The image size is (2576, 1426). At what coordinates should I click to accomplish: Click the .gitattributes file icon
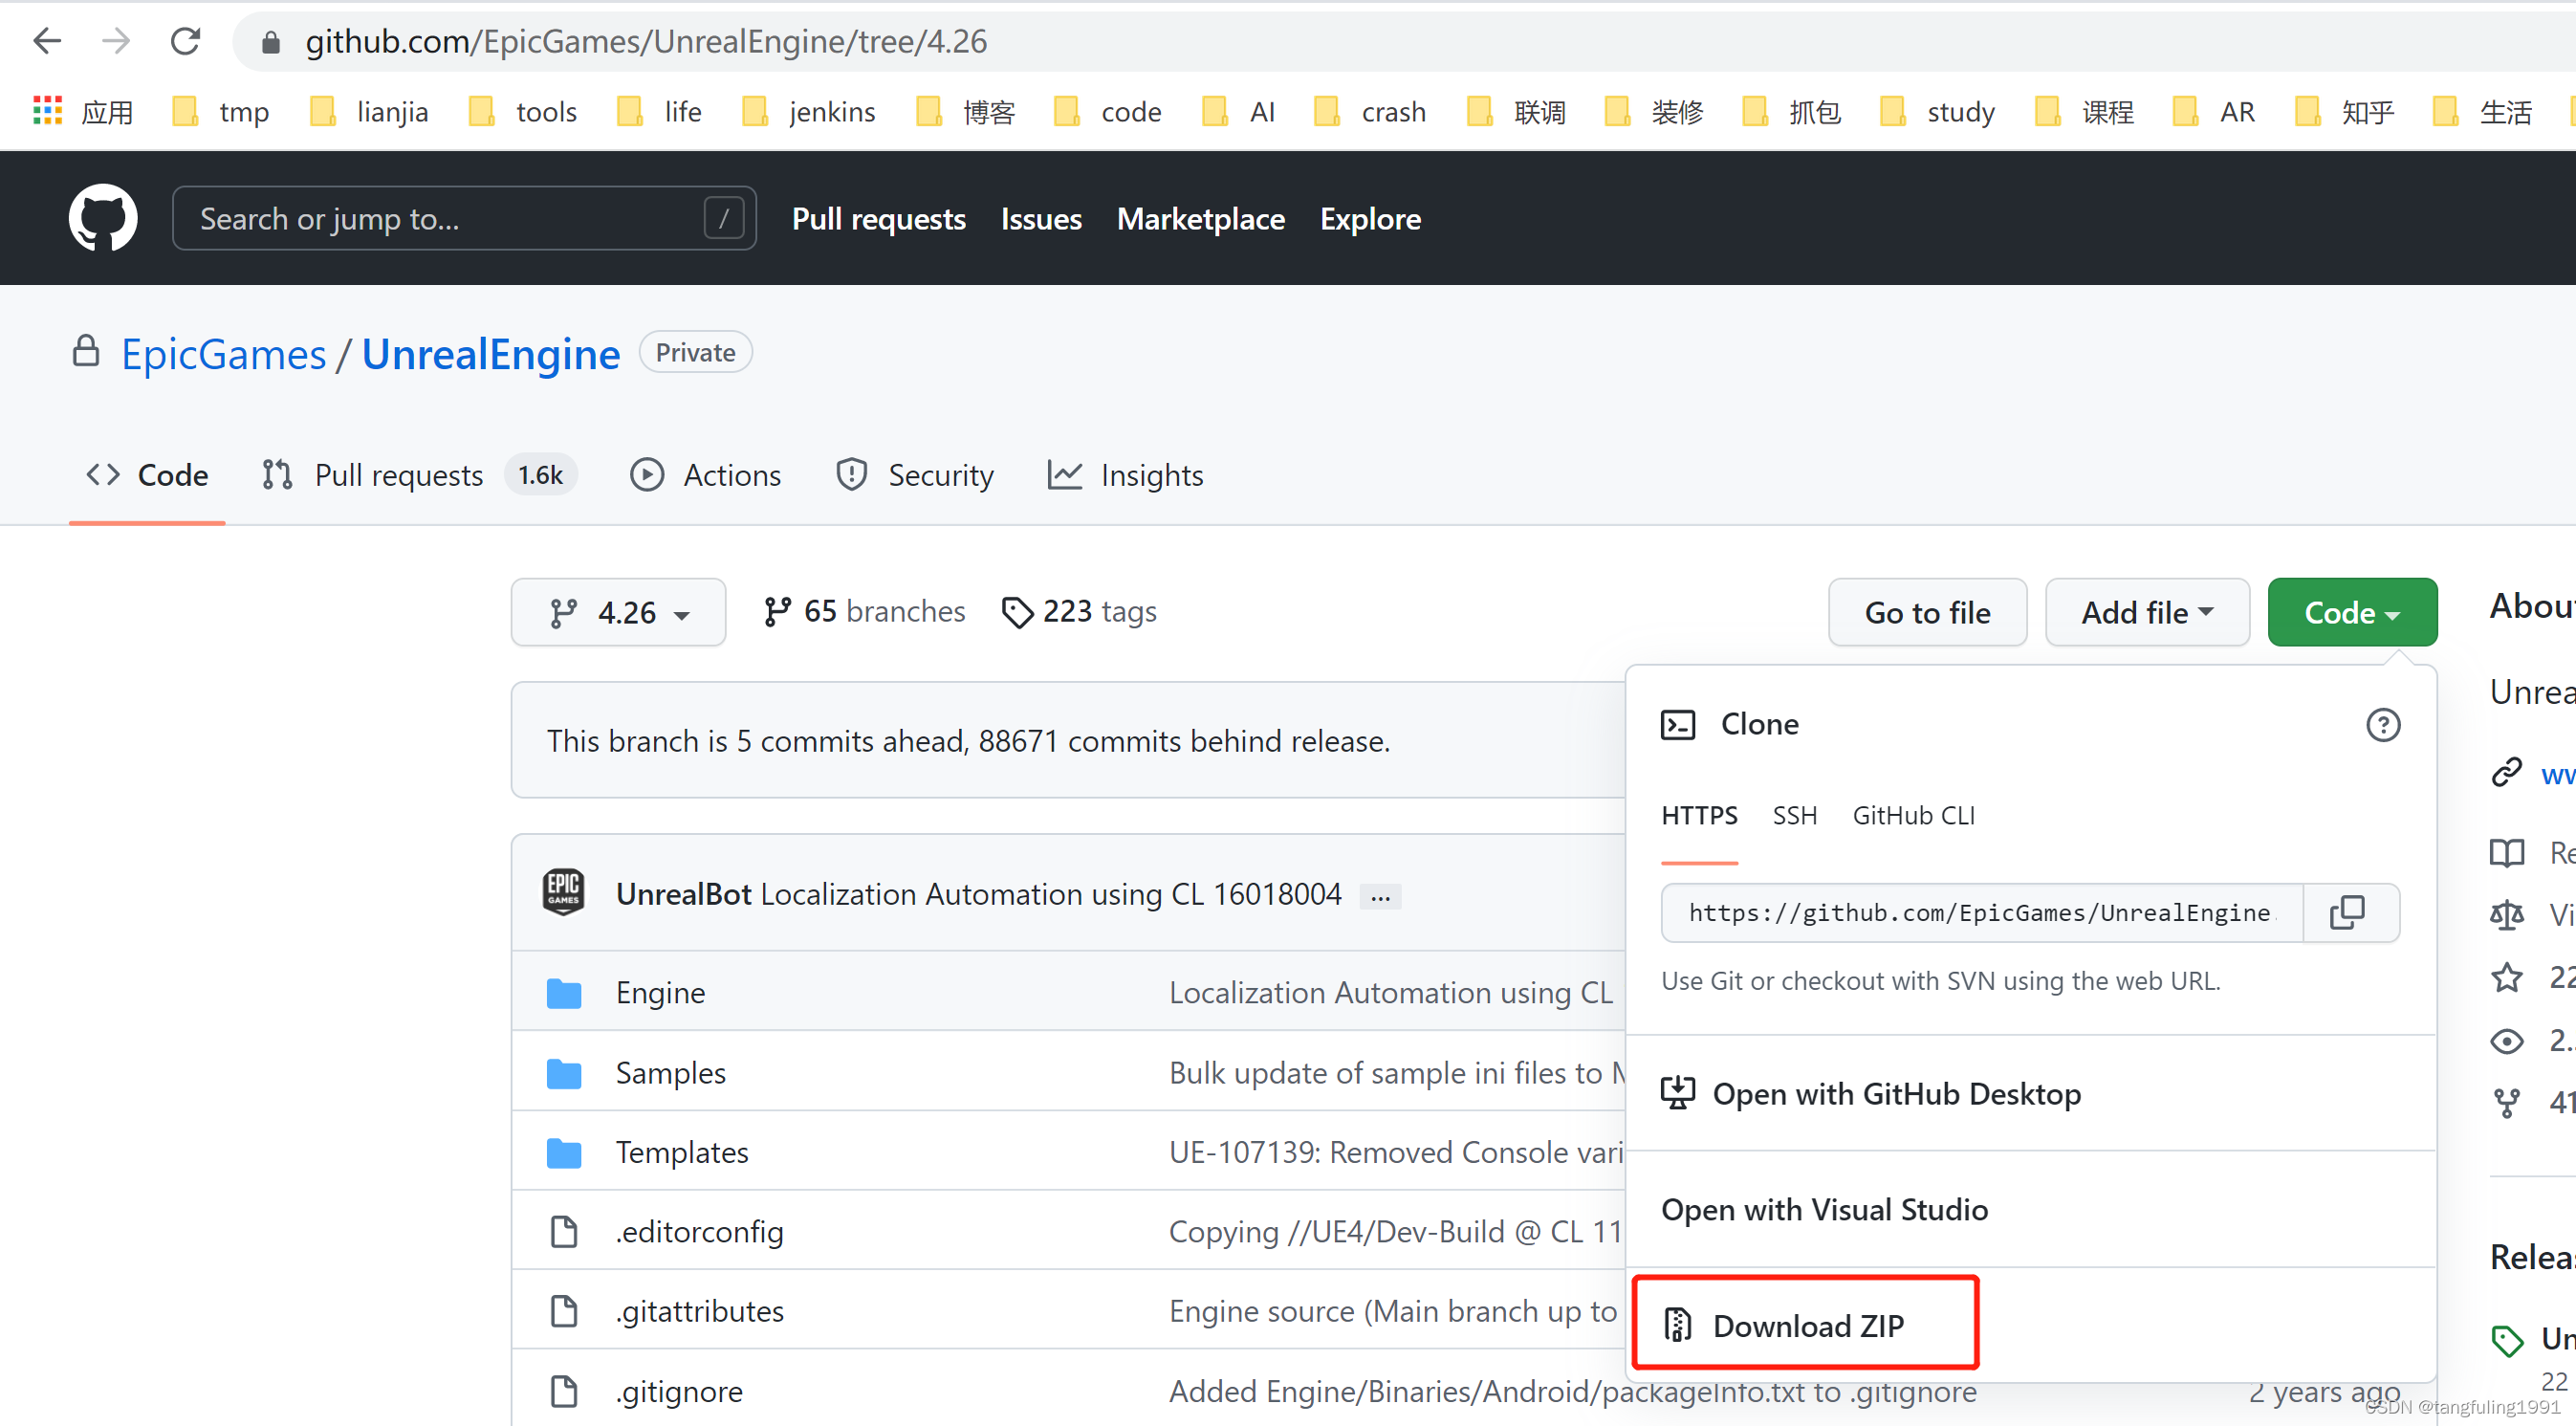pyautogui.click(x=564, y=1311)
